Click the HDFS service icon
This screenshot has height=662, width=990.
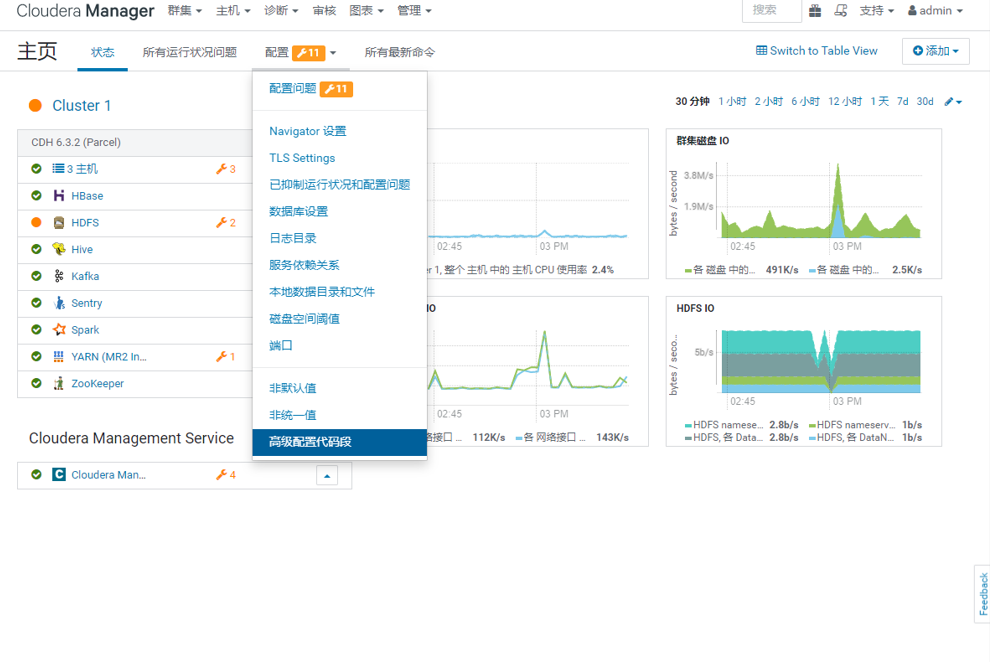point(59,222)
